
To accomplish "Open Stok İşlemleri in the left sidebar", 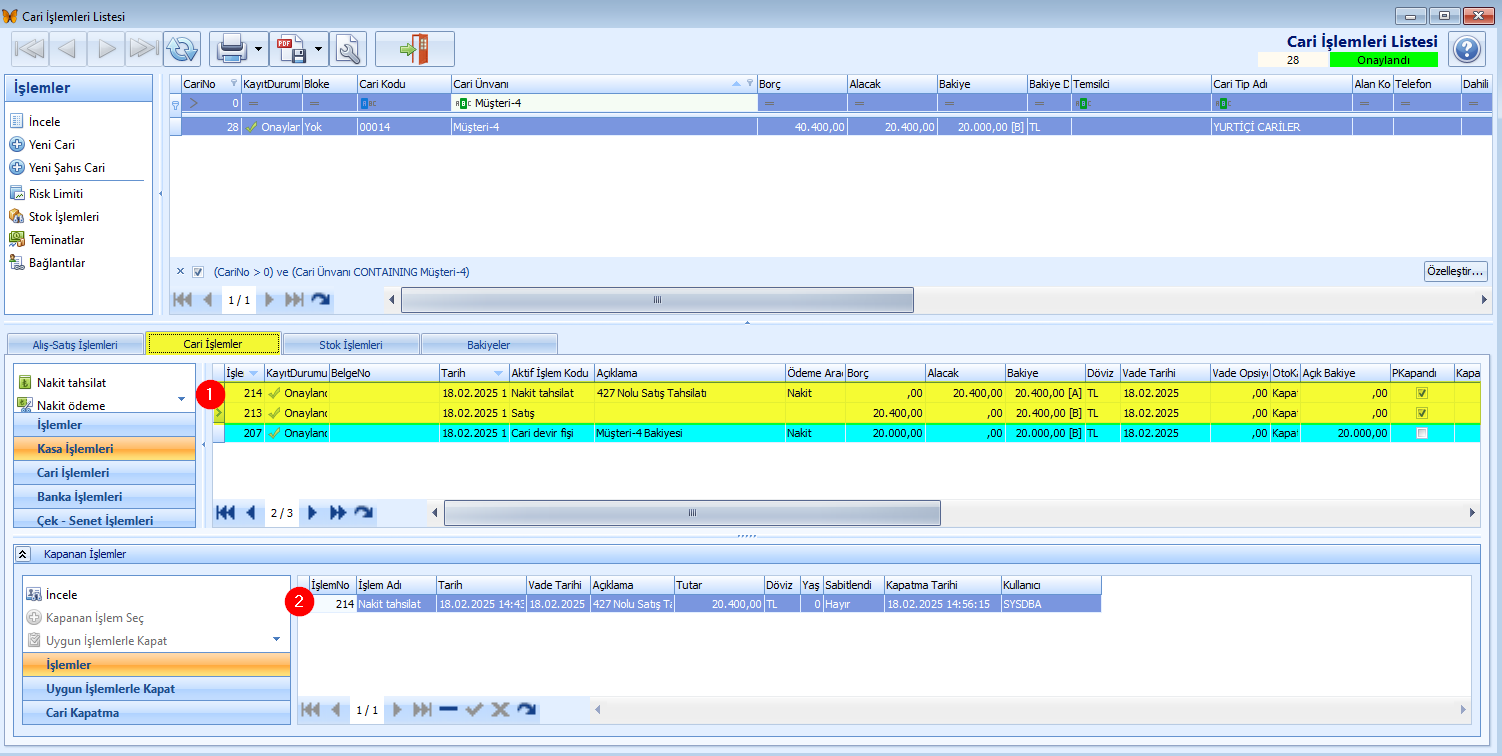I will click(x=64, y=216).
